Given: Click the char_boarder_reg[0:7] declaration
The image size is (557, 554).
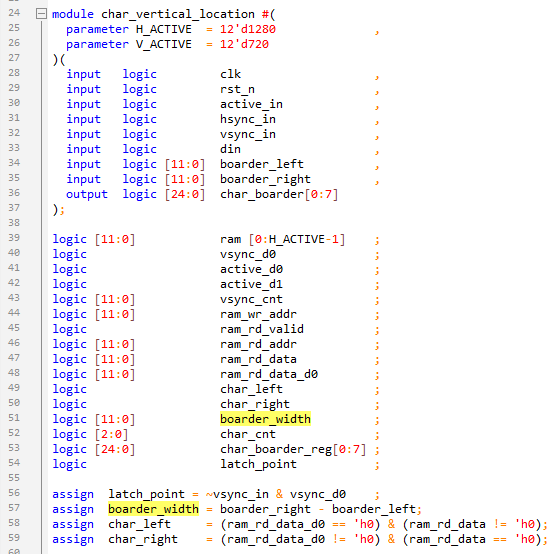Looking at the screenshot, I should tap(293, 449).
